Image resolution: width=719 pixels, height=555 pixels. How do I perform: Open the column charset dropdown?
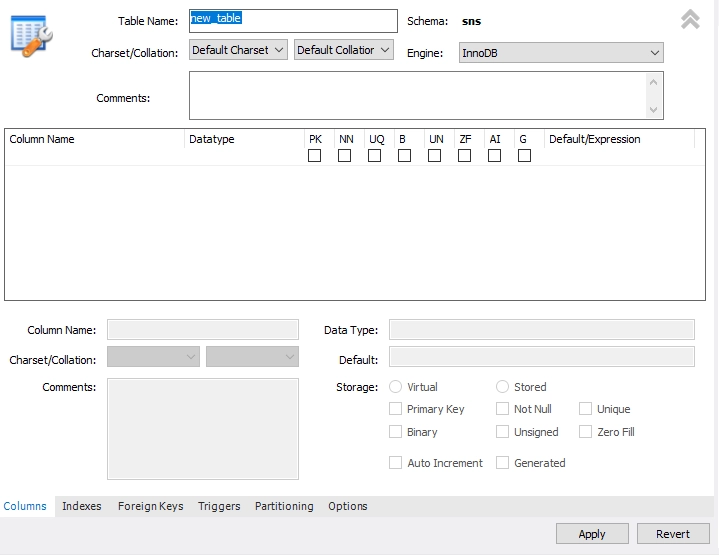tap(154, 356)
